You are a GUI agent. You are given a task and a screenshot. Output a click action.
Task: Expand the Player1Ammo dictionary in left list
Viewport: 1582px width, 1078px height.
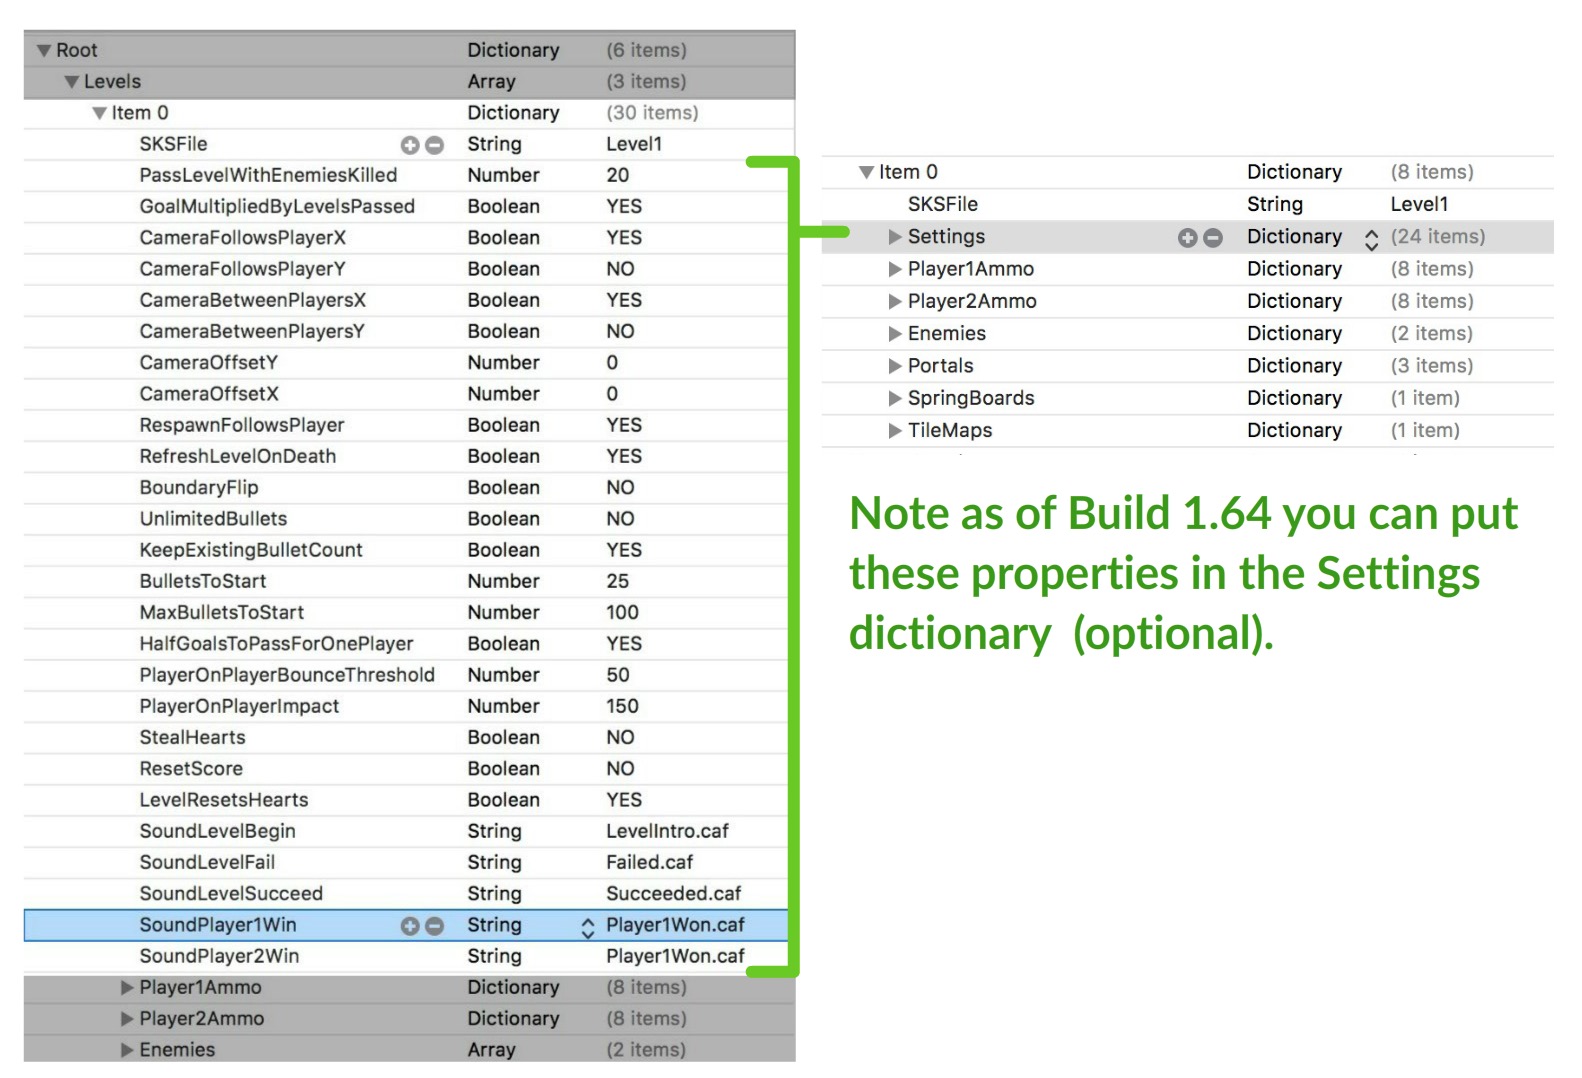point(127,988)
